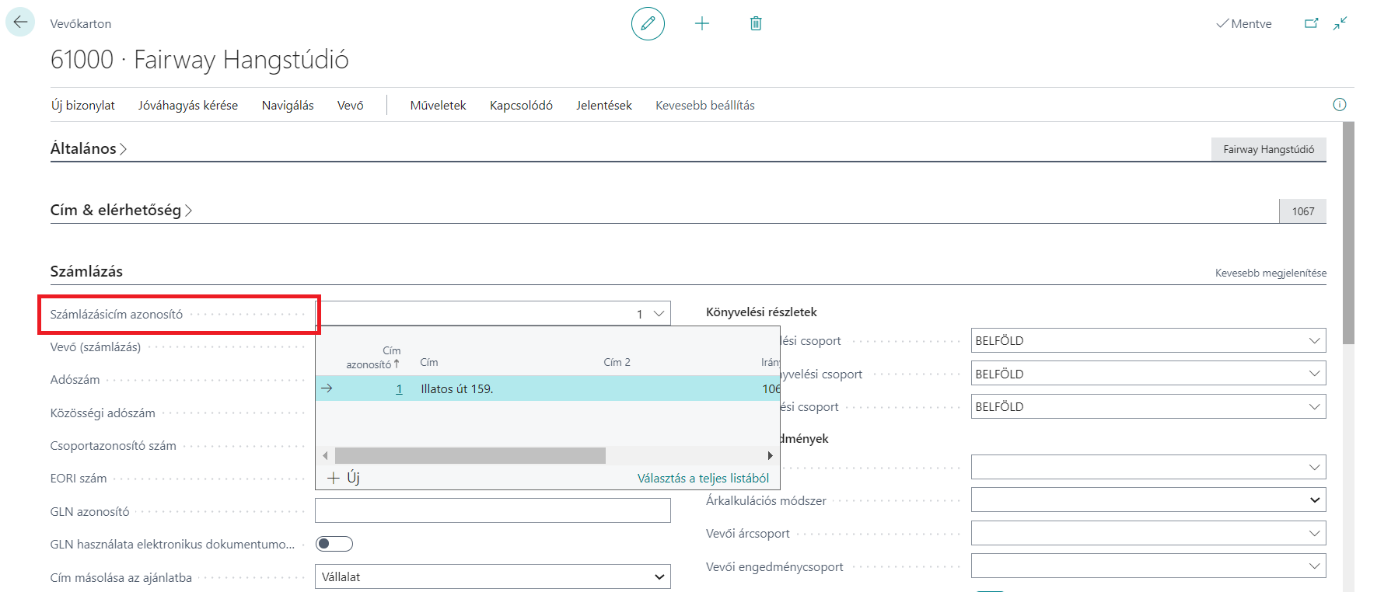The image size is (1384, 592).
Task: Click Kevesebb beállítás
Action: 705,105
